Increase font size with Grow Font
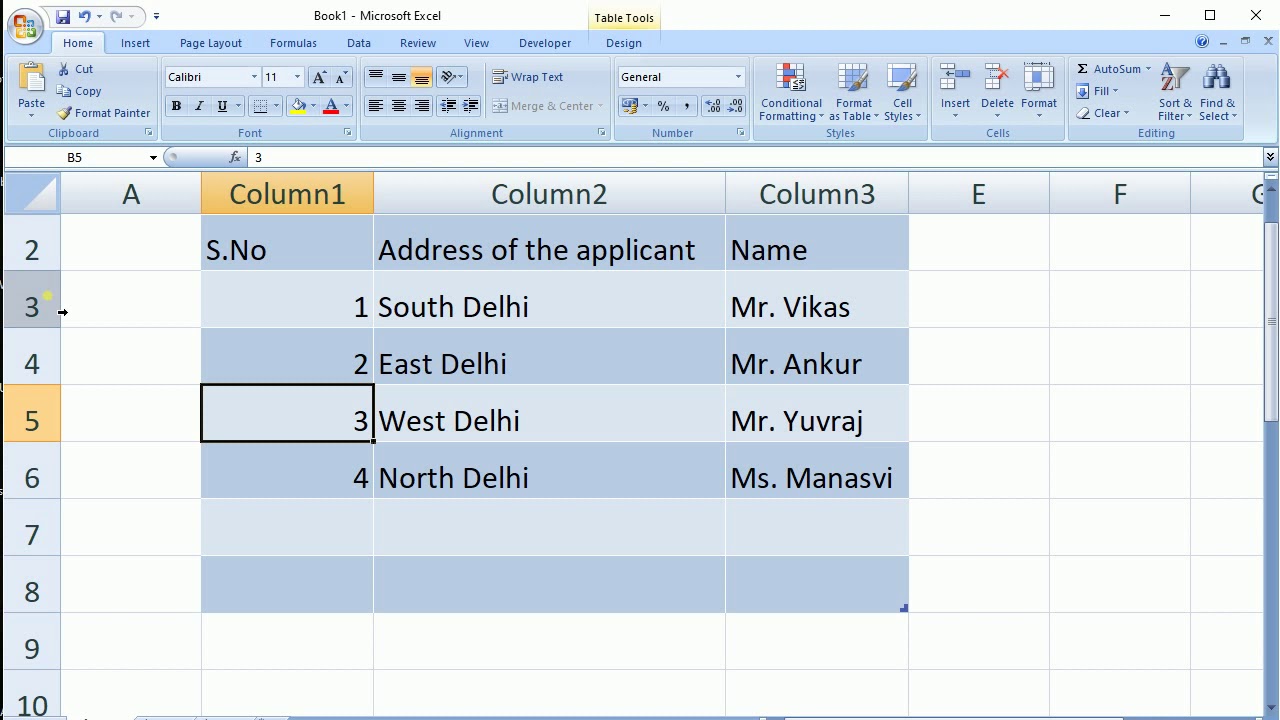Image resolution: width=1280 pixels, height=720 pixels. [319, 77]
